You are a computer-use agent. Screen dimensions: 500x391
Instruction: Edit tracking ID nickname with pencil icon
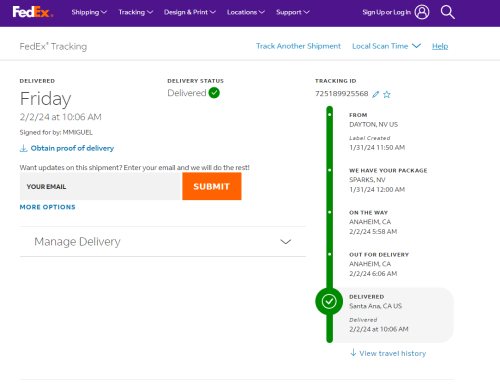[x=376, y=94]
